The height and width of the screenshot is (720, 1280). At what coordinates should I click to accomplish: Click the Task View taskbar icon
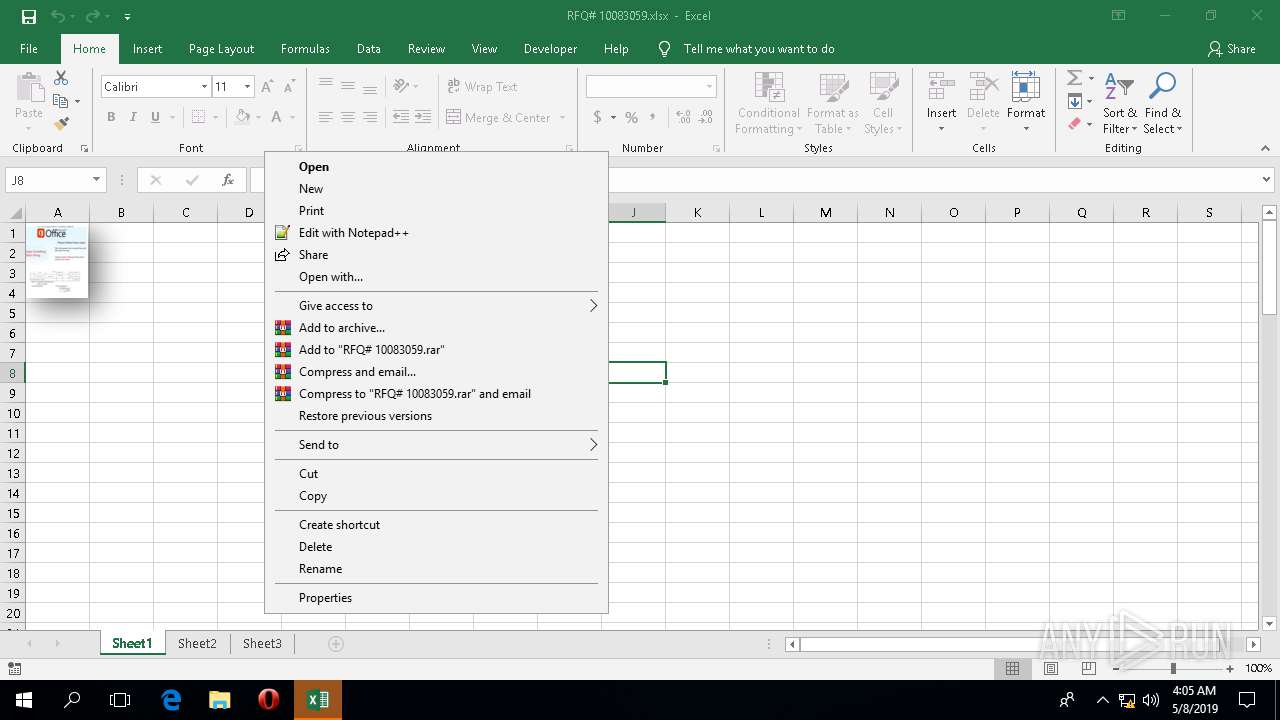point(120,700)
